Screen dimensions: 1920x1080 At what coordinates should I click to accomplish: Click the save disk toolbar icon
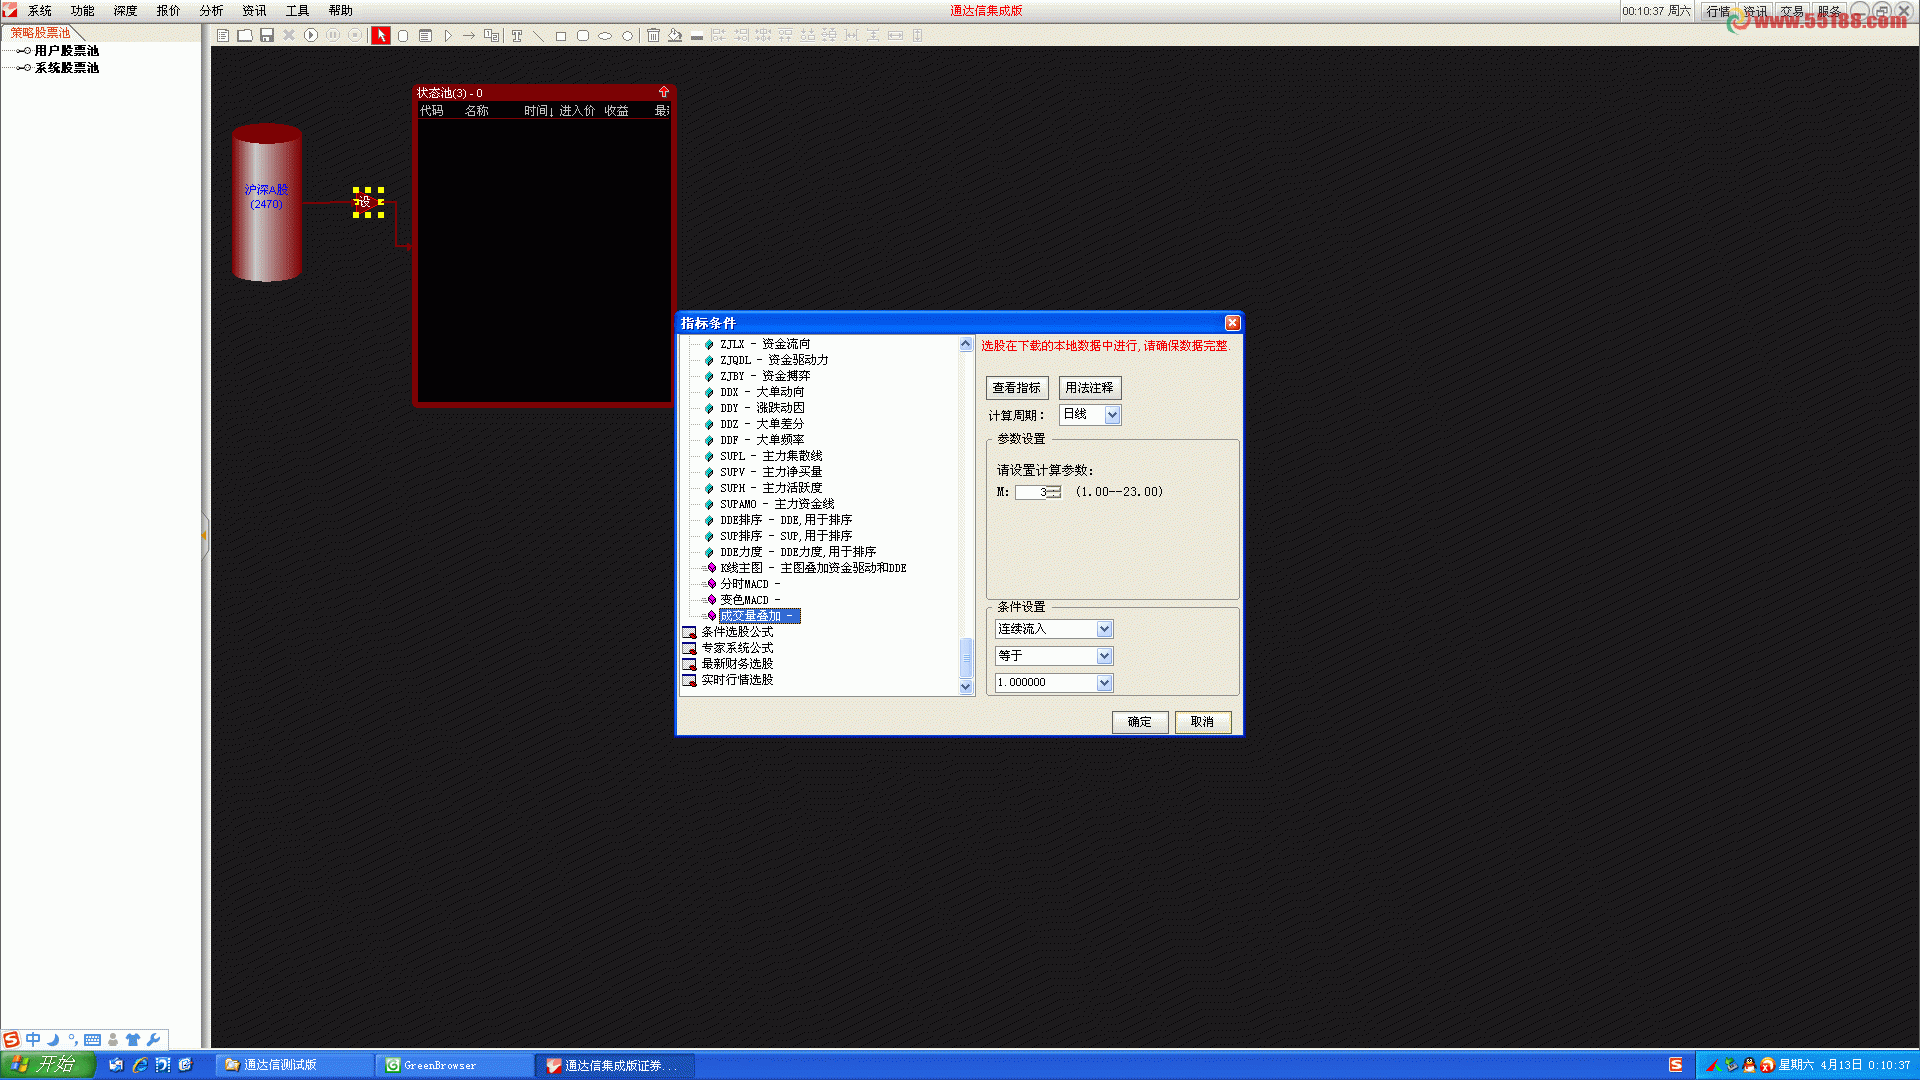click(267, 36)
